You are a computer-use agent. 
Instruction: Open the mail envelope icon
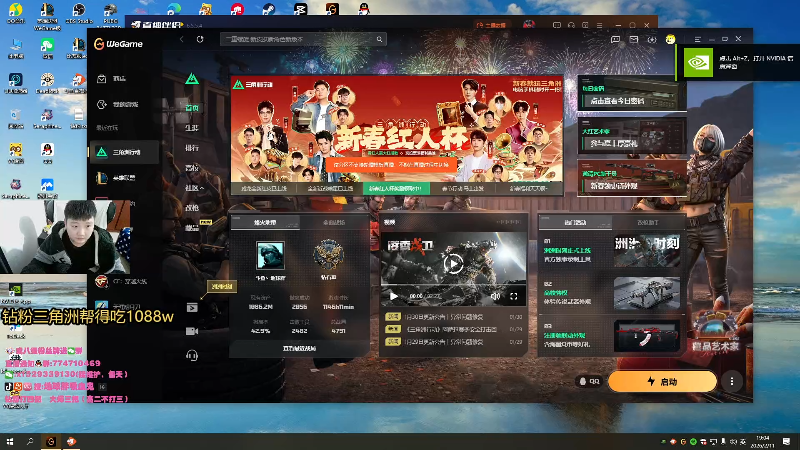coord(634,39)
